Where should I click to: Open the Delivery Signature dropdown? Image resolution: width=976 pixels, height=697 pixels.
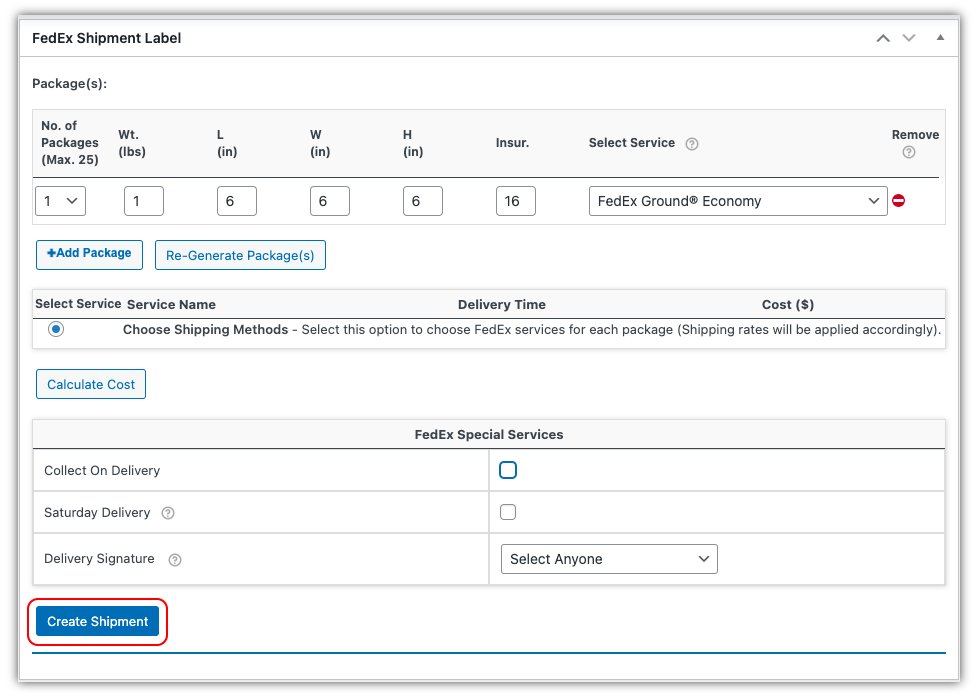(x=609, y=559)
